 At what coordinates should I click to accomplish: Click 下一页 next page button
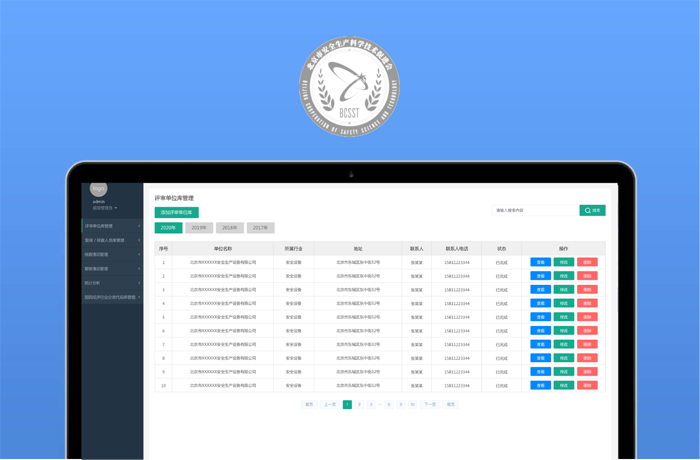[430, 404]
